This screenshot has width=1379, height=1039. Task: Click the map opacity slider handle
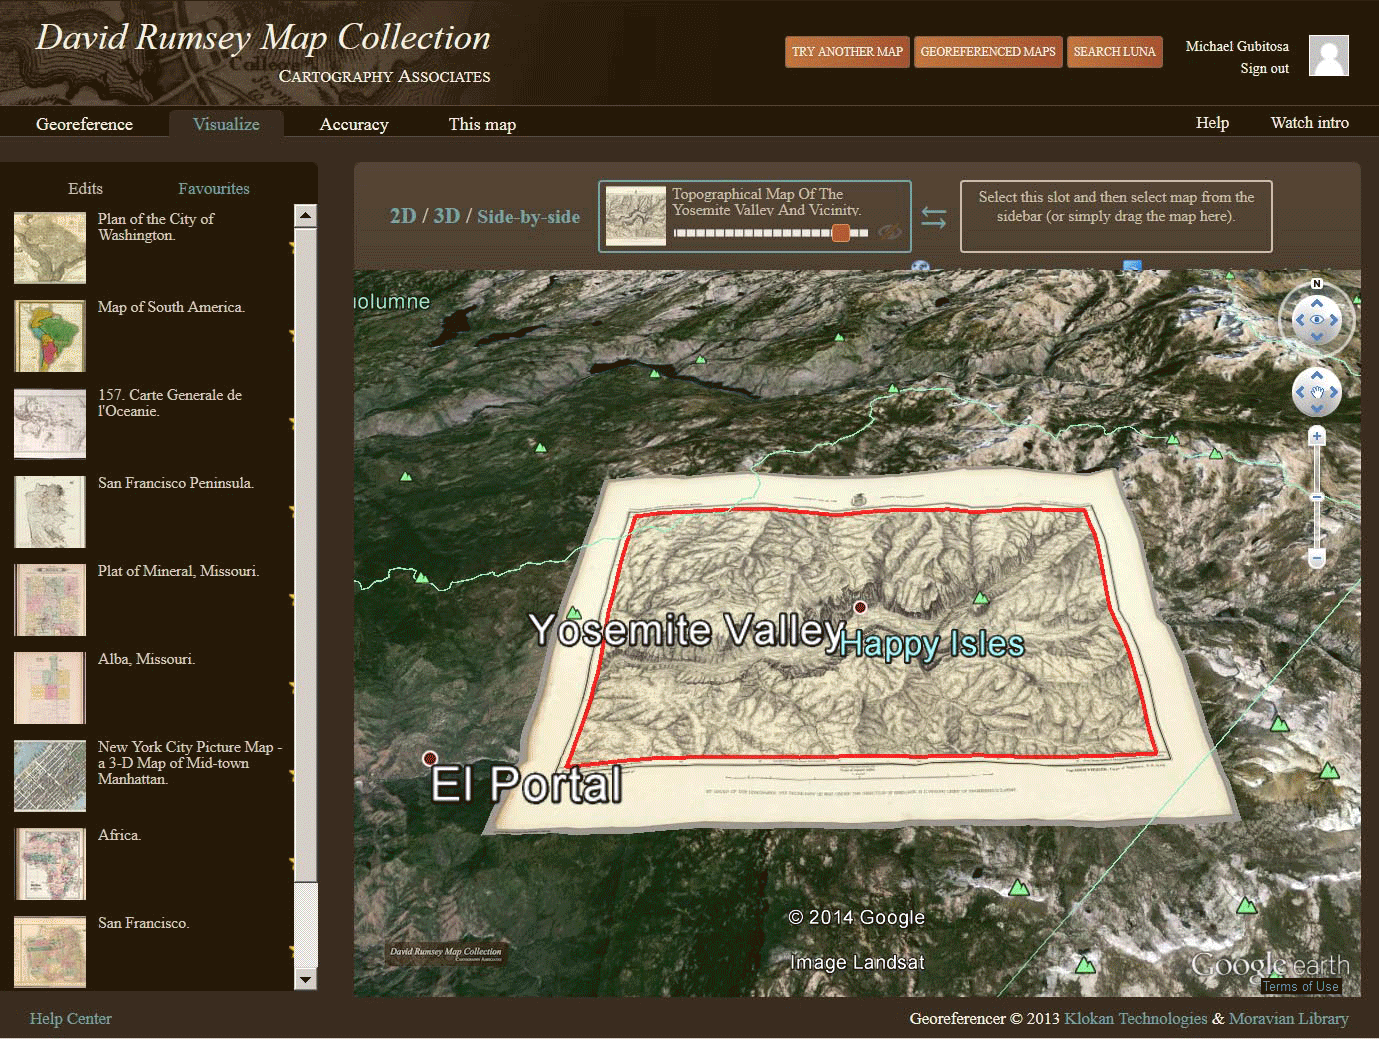(841, 233)
